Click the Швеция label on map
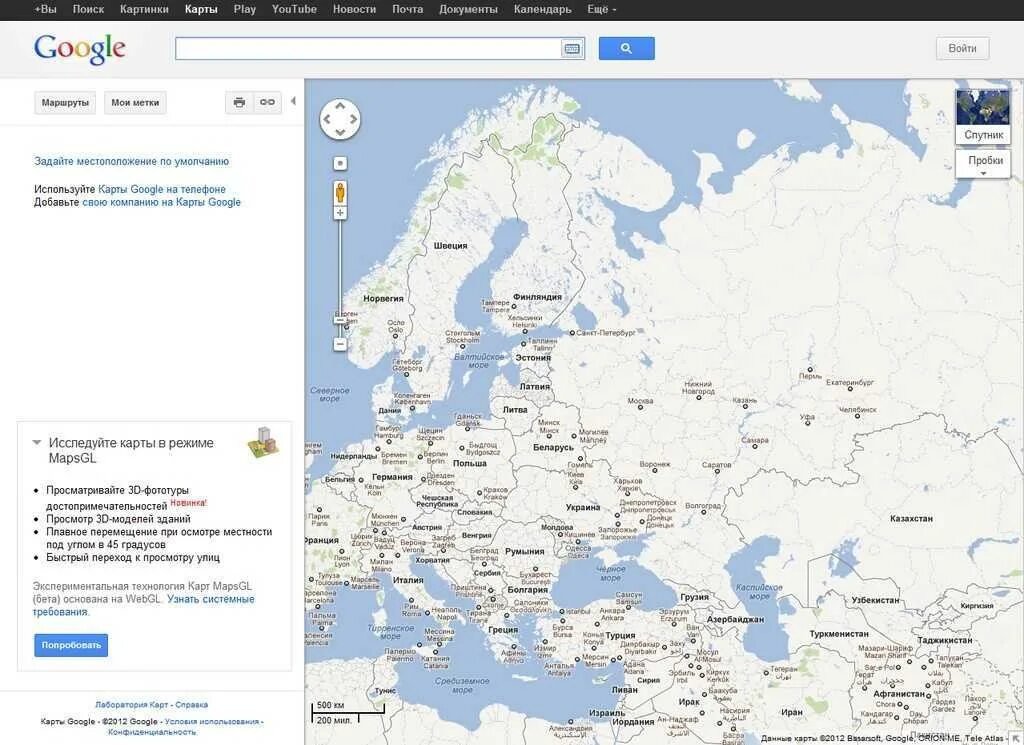Screen dimensions: 1024x745 click(x=451, y=246)
